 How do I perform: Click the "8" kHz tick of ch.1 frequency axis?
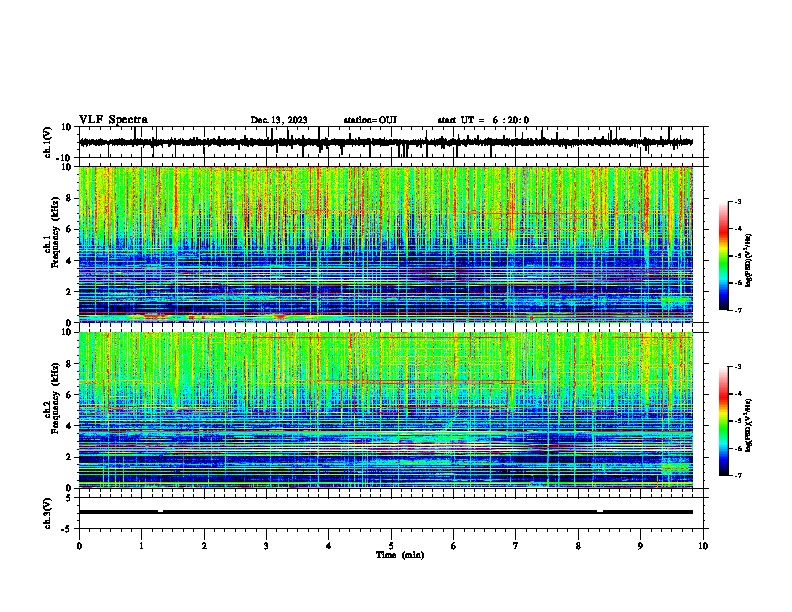(x=69, y=198)
